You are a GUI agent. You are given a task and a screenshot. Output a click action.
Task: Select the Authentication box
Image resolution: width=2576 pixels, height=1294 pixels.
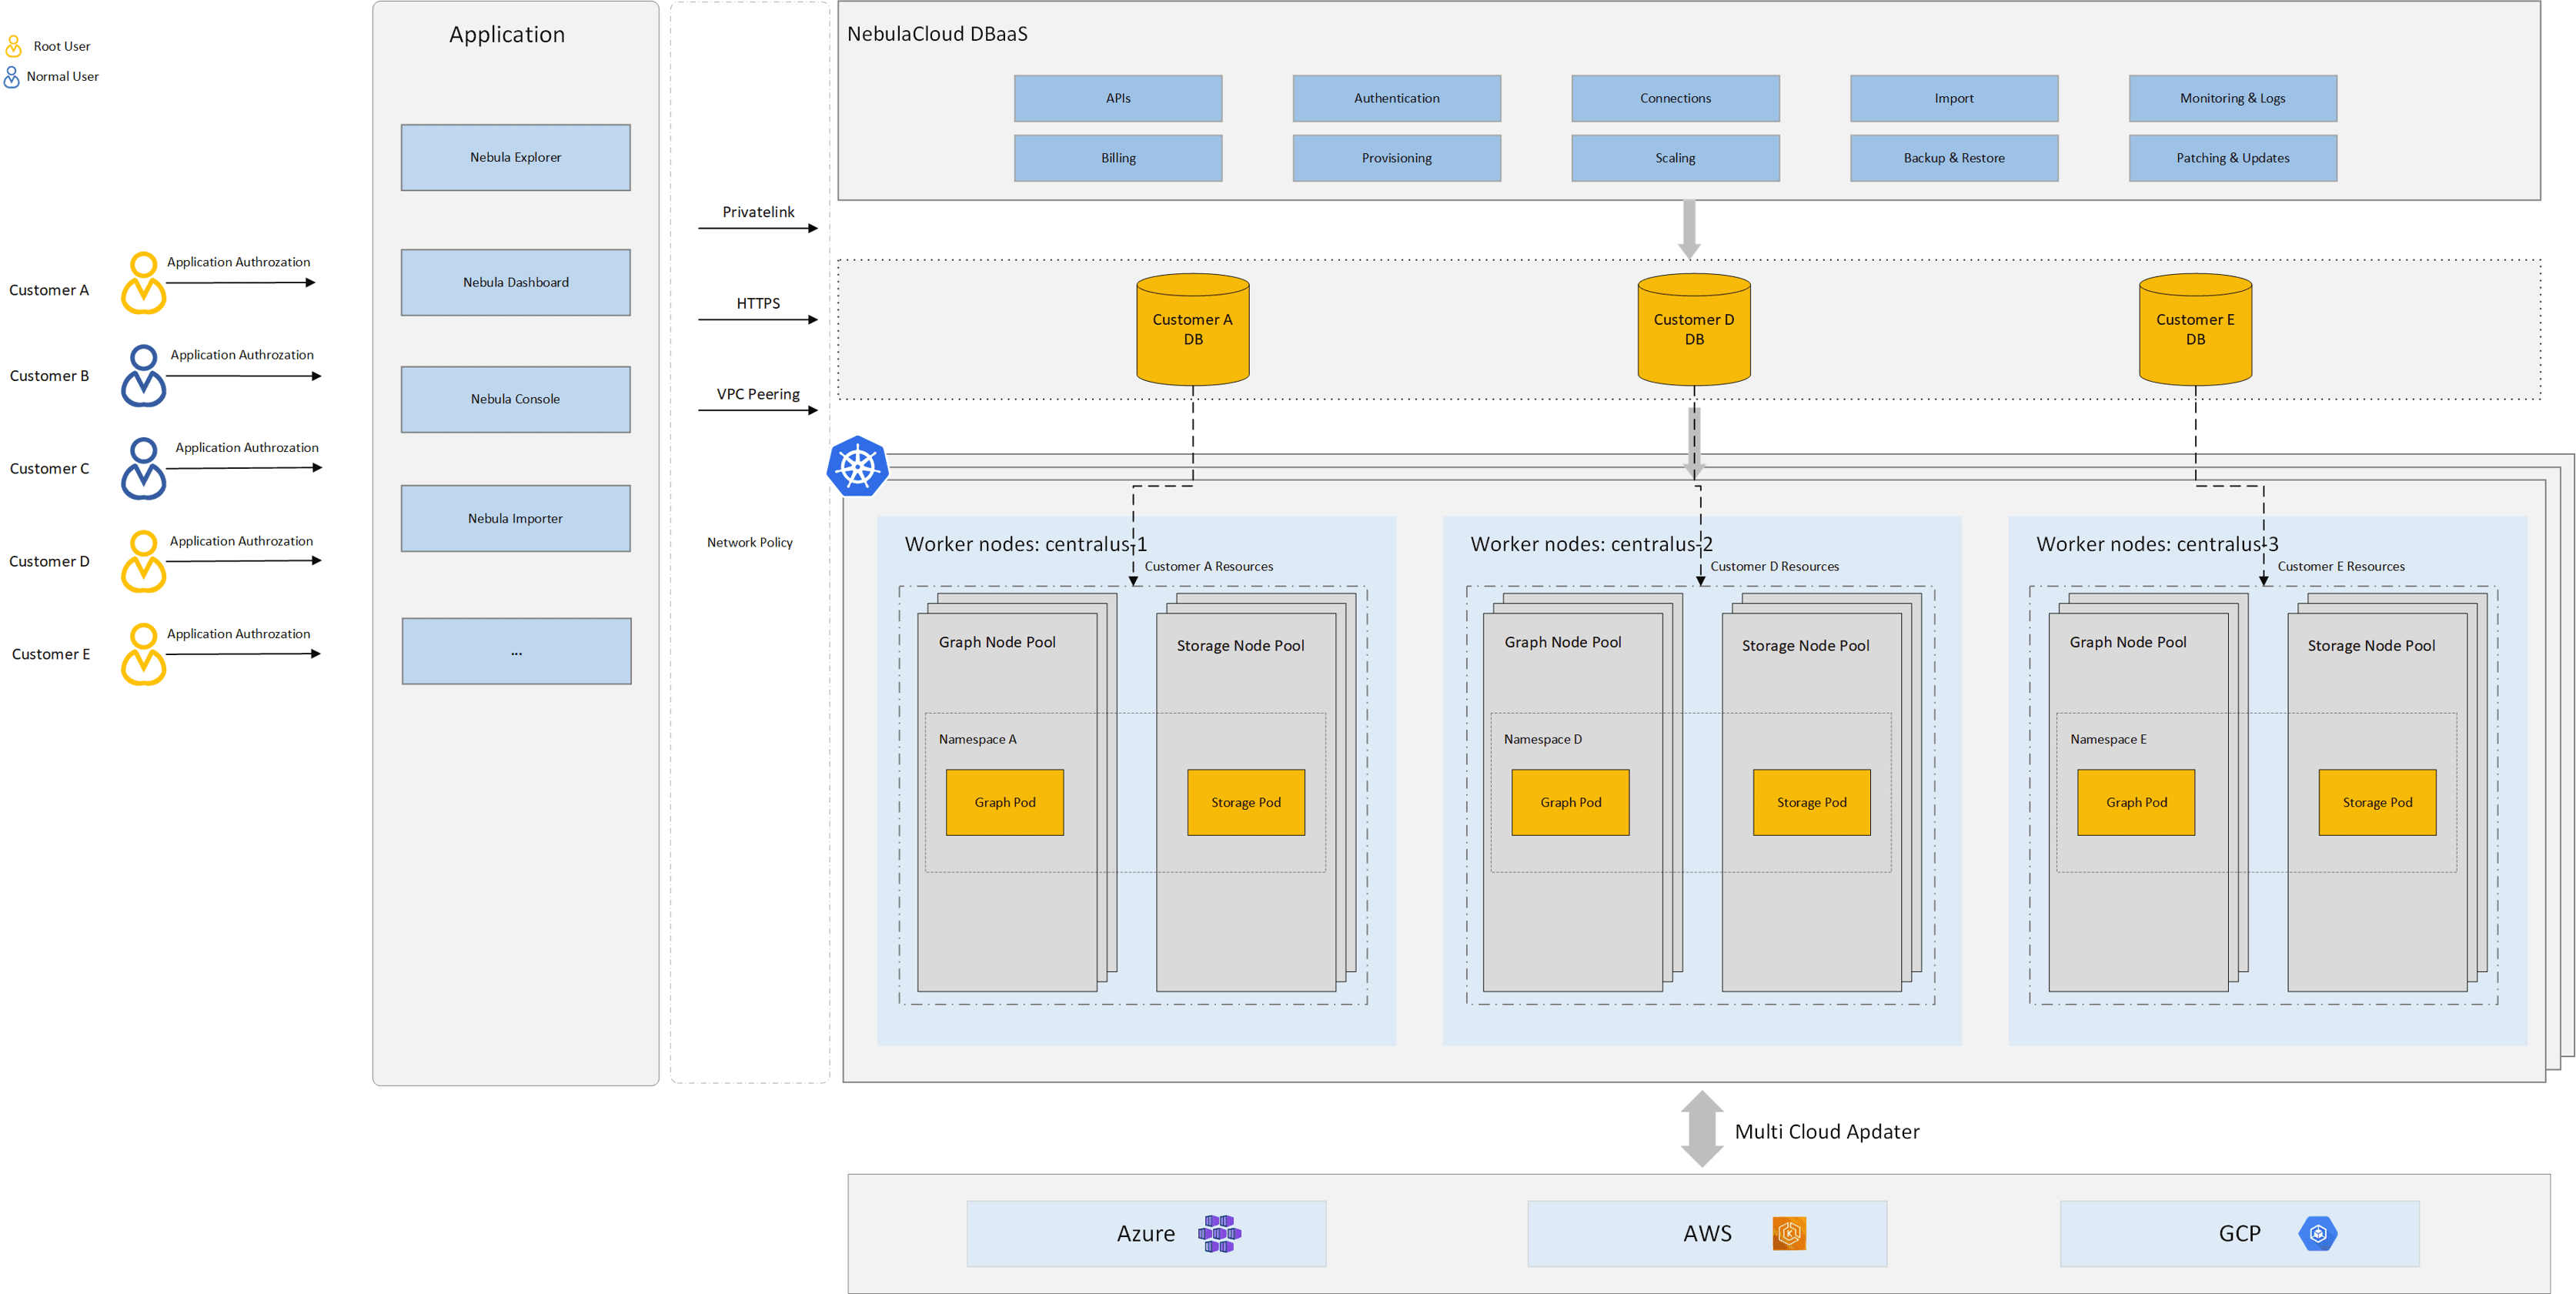[x=1397, y=99]
